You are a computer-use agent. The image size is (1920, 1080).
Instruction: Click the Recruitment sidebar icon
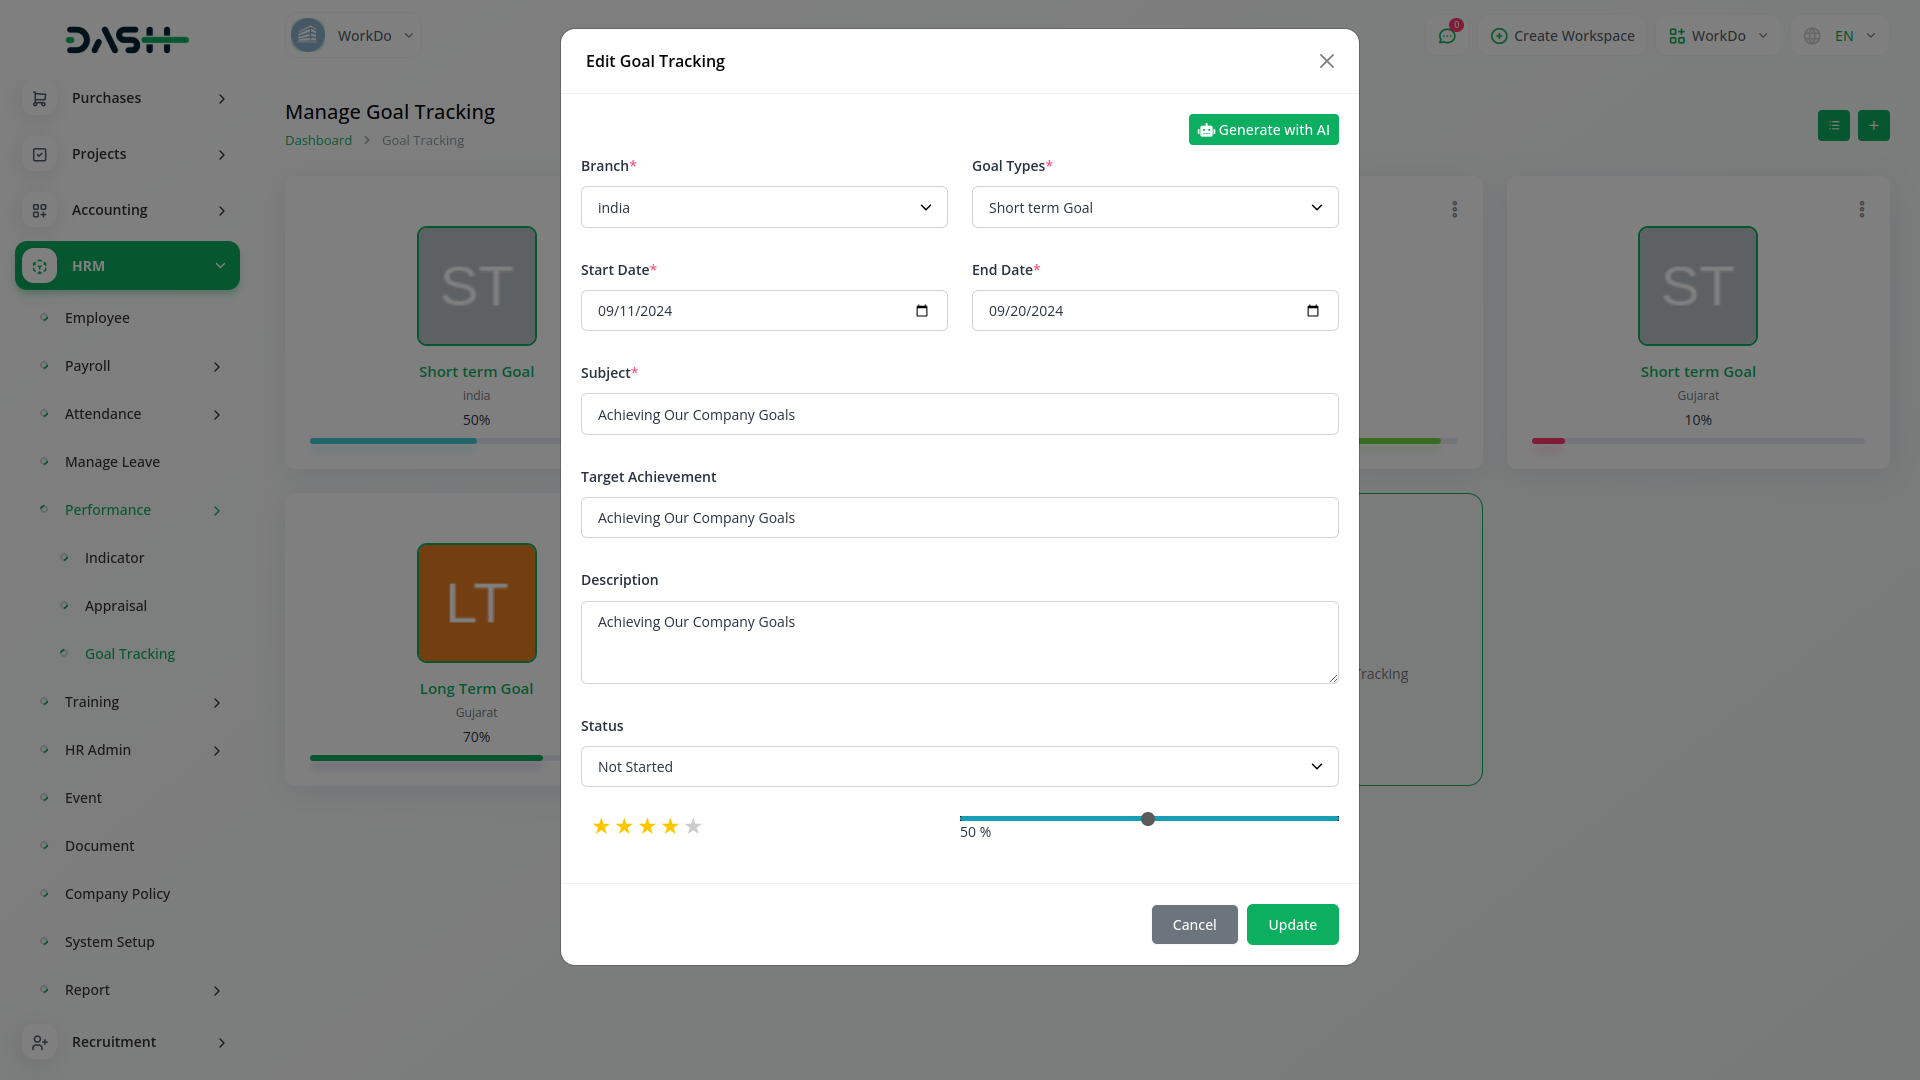pos(40,1042)
